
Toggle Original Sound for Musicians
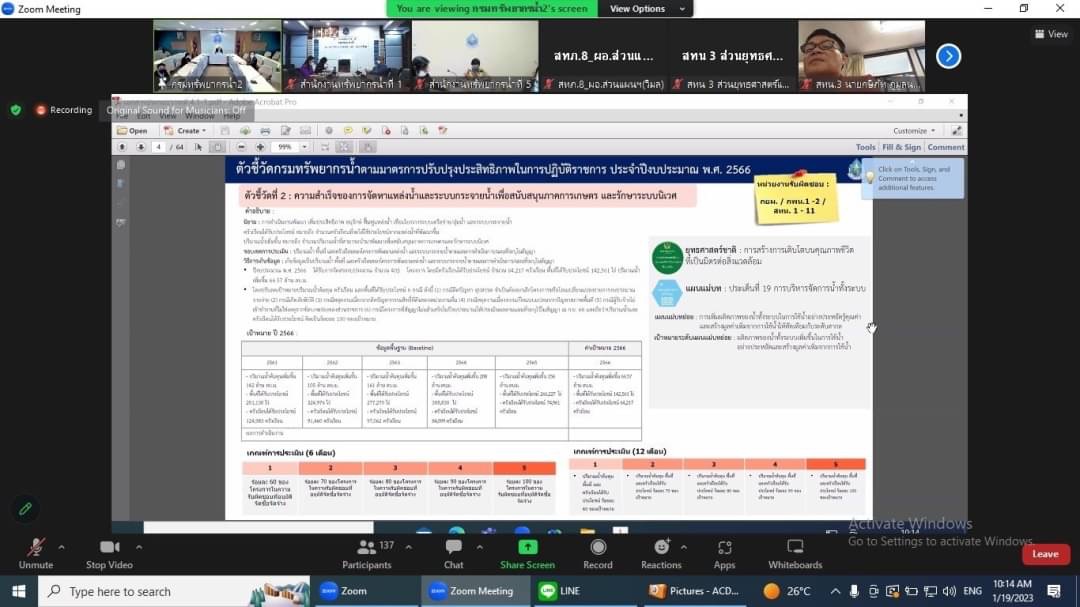176,110
